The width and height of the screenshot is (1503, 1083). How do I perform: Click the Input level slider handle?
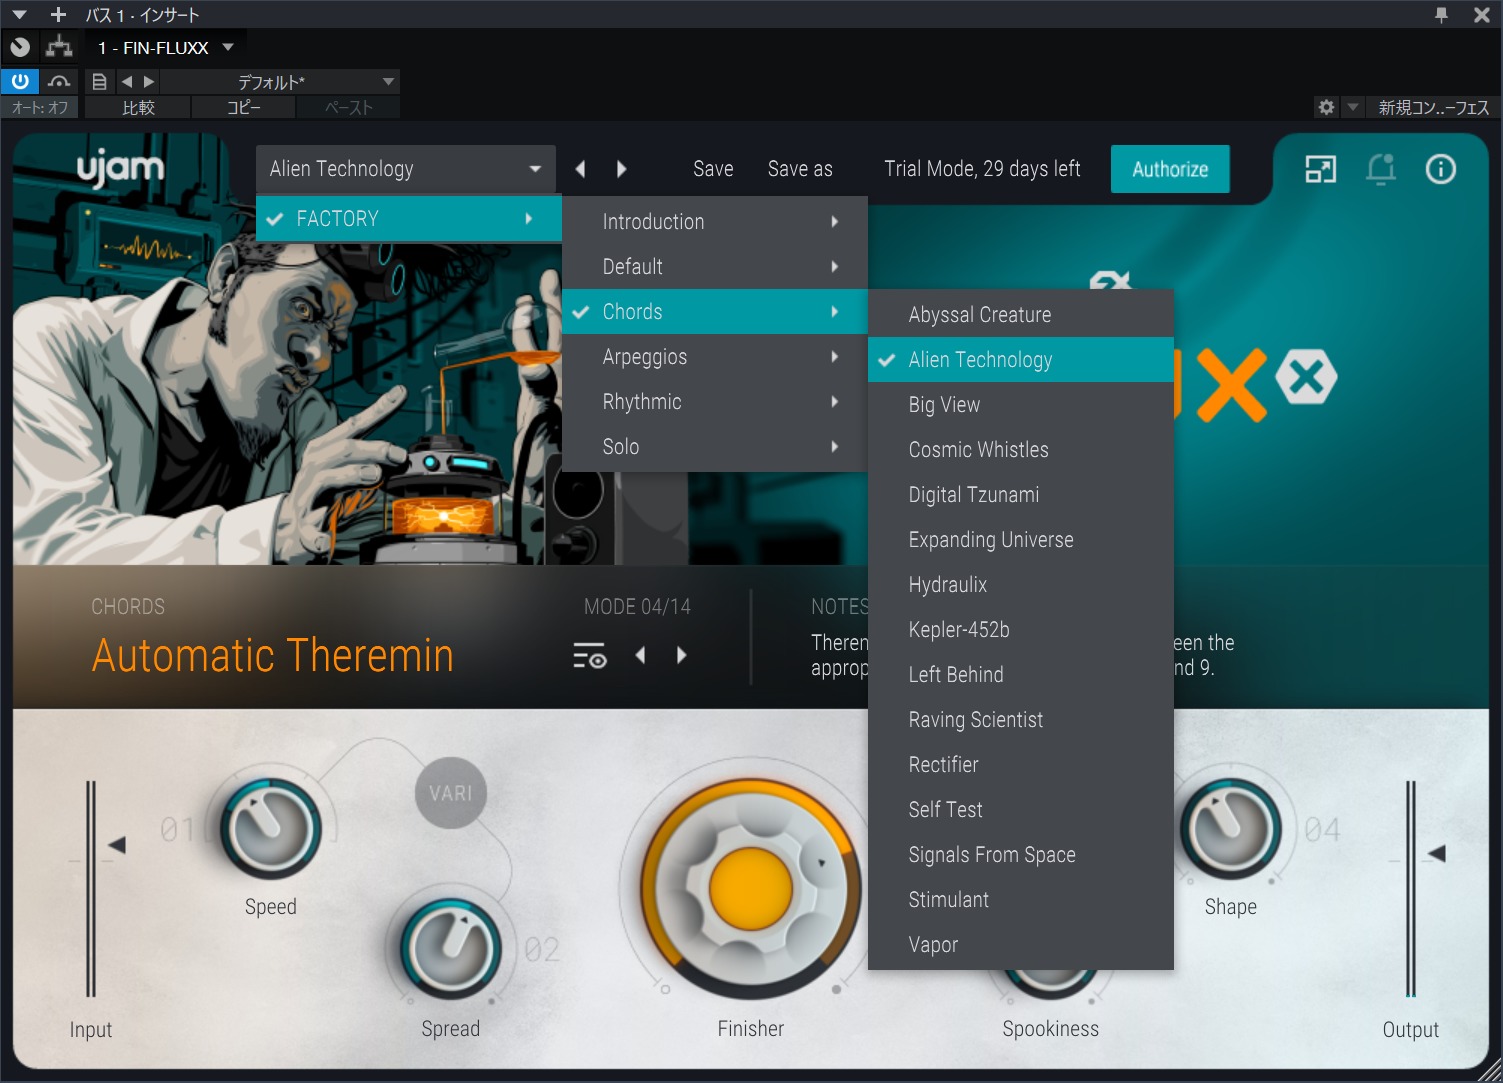click(x=116, y=845)
